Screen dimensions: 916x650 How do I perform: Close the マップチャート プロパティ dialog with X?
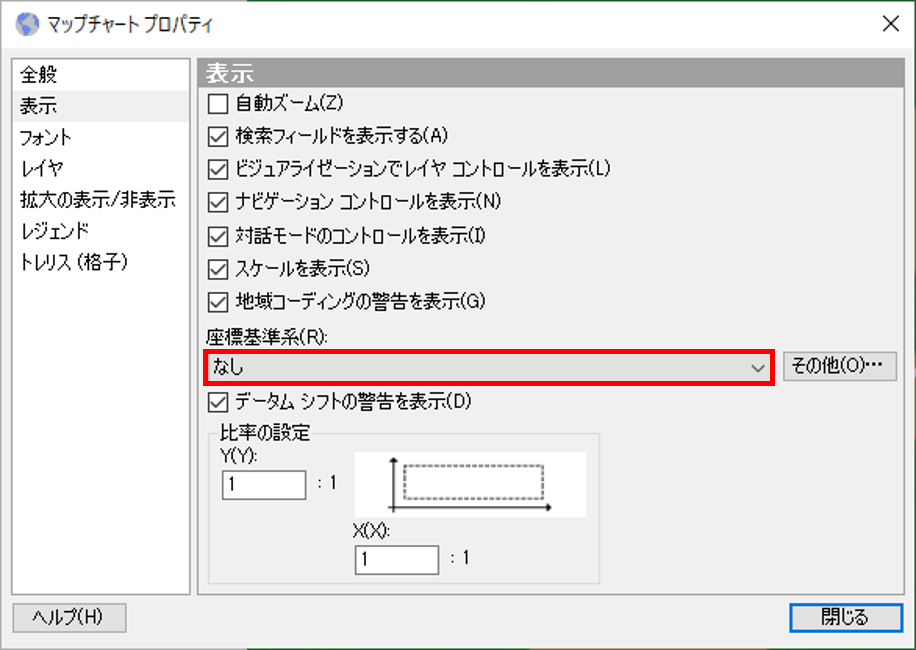coord(891,24)
